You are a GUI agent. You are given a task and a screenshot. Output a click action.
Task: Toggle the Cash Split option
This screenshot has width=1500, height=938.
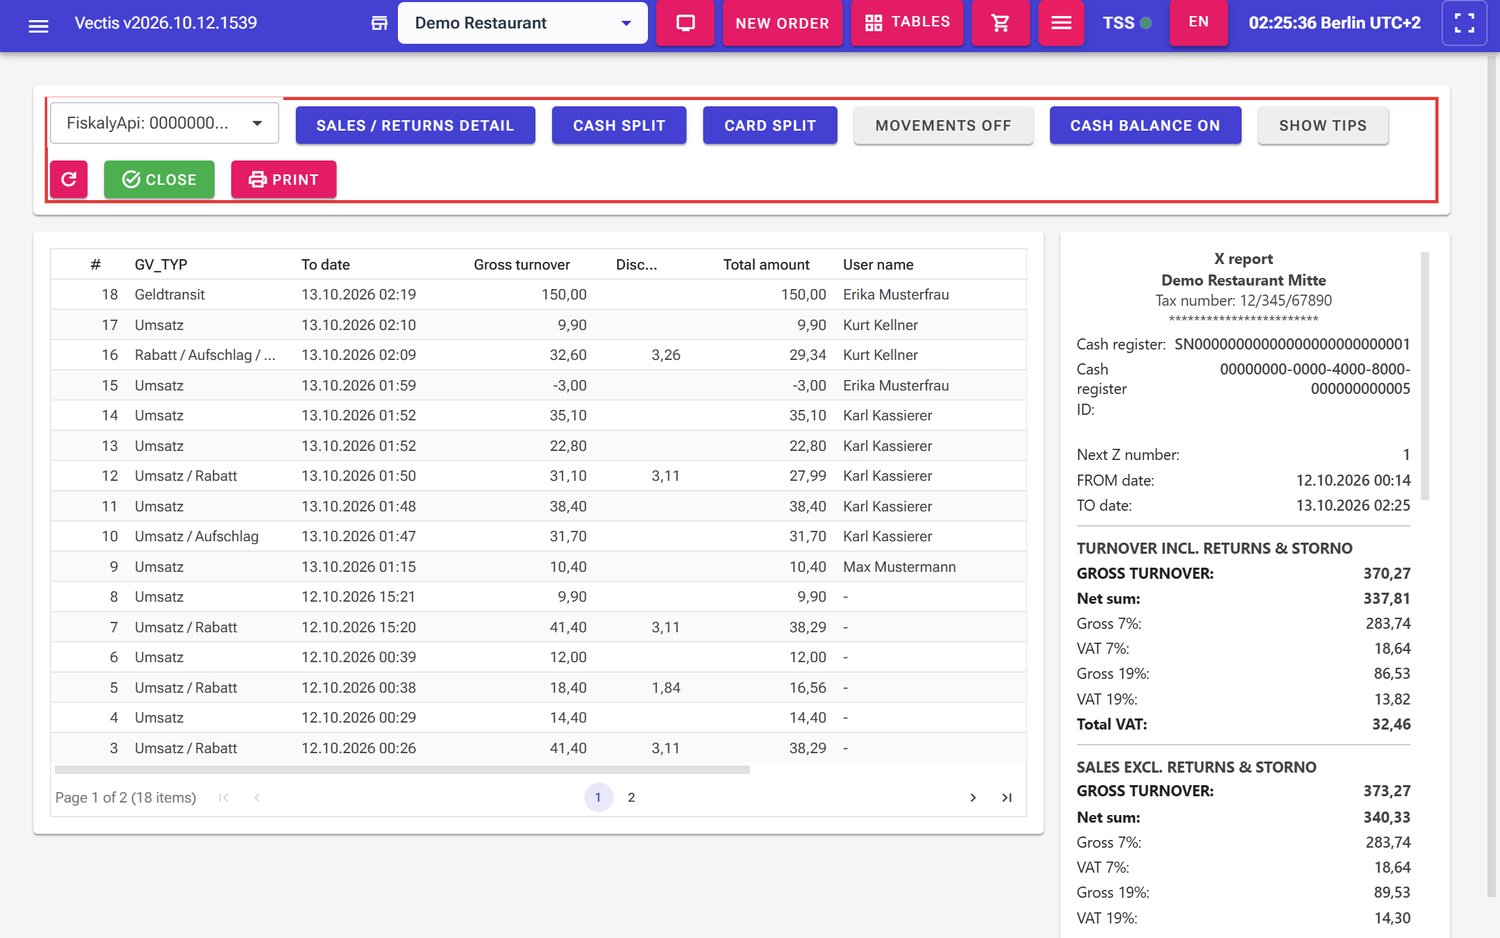pos(619,125)
